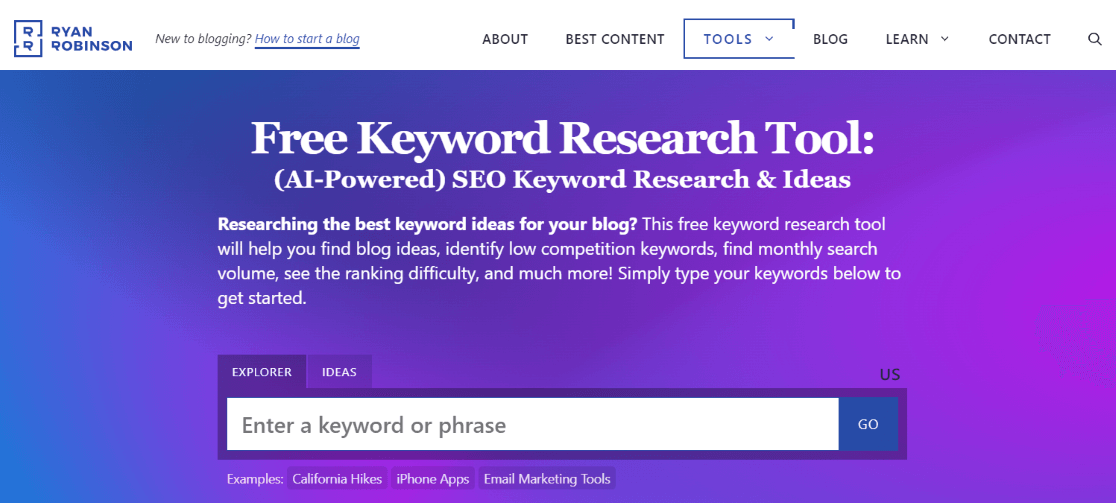This screenshot has width=1116, height=503.
Task: Open the US country selector
Action: [890, 375]
